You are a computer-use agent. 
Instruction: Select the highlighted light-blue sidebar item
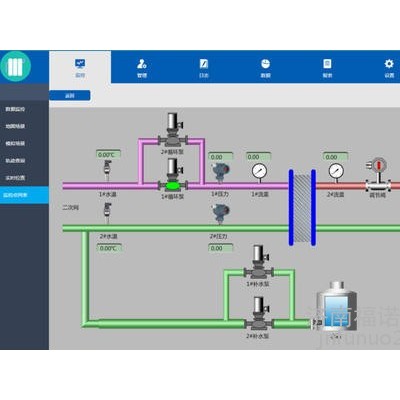(24, 195)
